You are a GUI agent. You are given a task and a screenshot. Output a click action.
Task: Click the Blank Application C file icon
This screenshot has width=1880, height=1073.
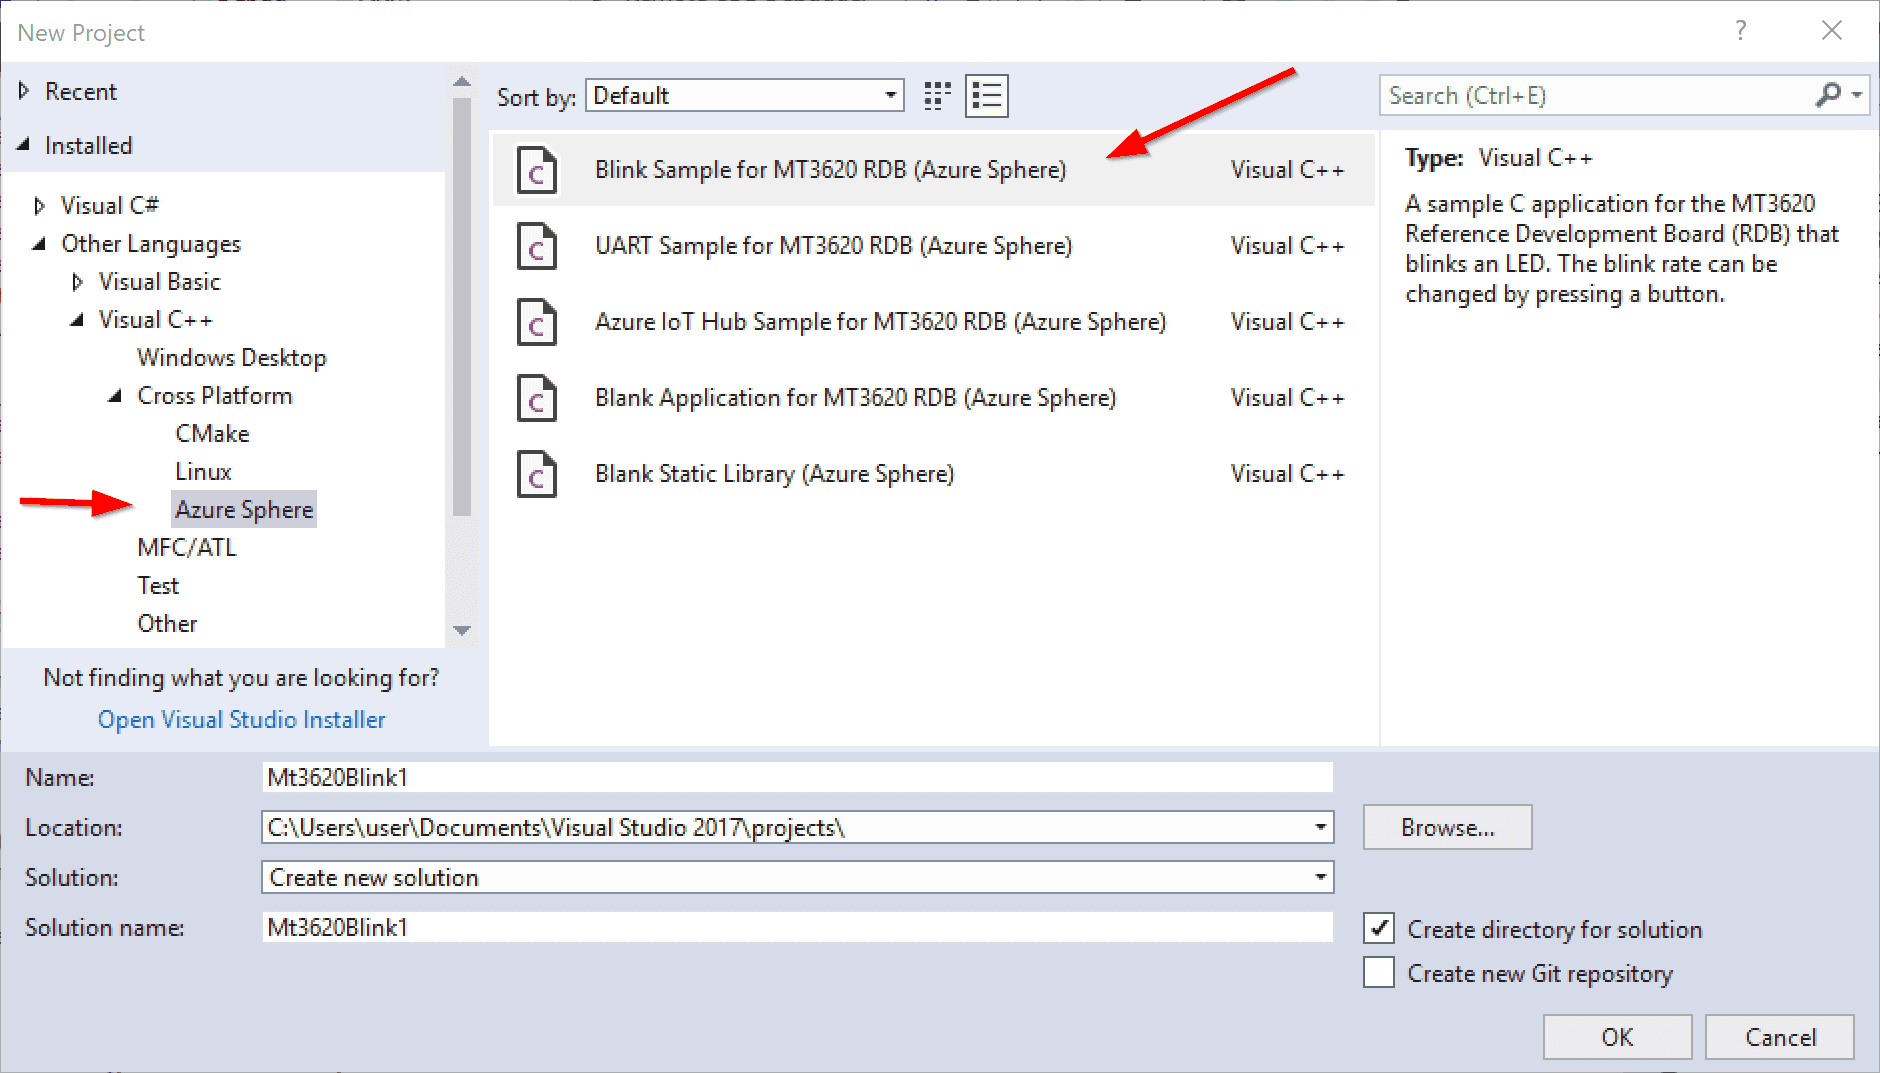(x=536, y=398)
